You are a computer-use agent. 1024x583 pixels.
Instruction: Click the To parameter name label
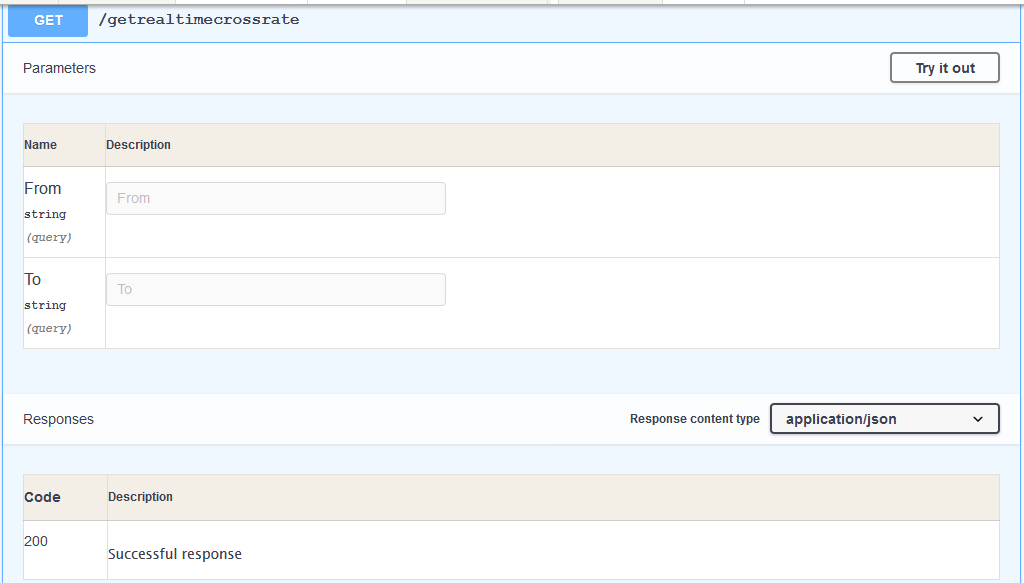pos(33,279)
